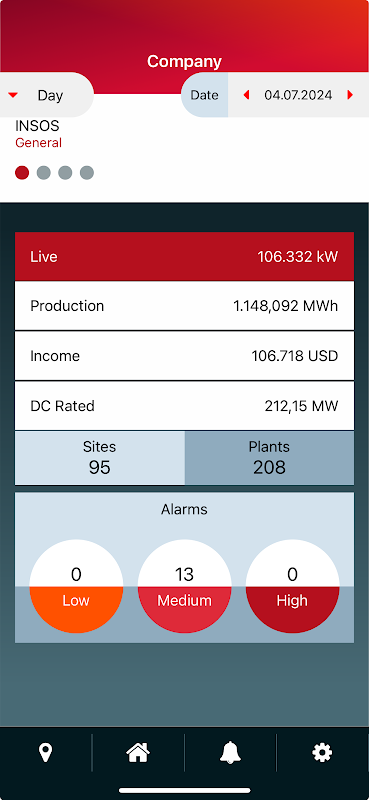Open the Day period dropdown

[x=46, y=95]
